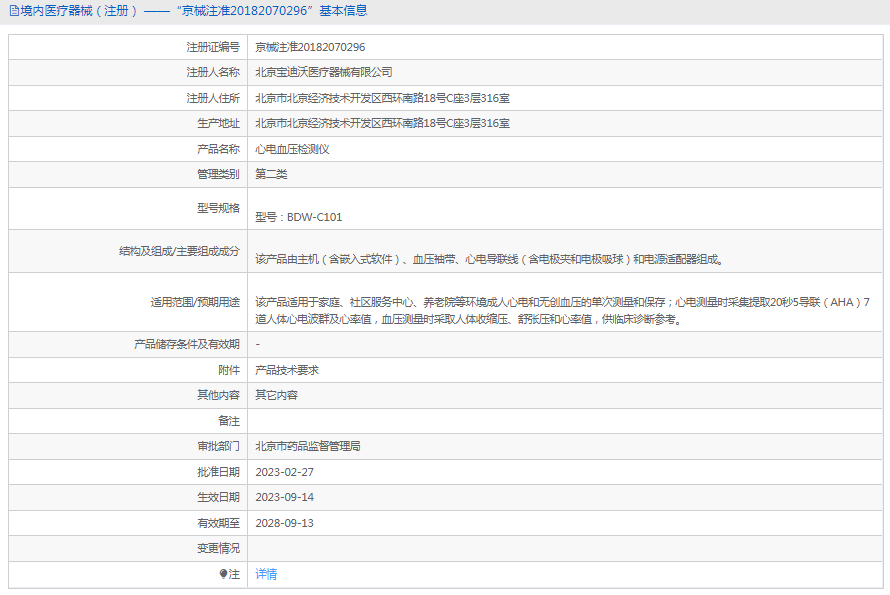The width and height of the screenshot is (890, 595).
Task: Click the 注册证编号 row label
Action: click(x=213, y=47)
